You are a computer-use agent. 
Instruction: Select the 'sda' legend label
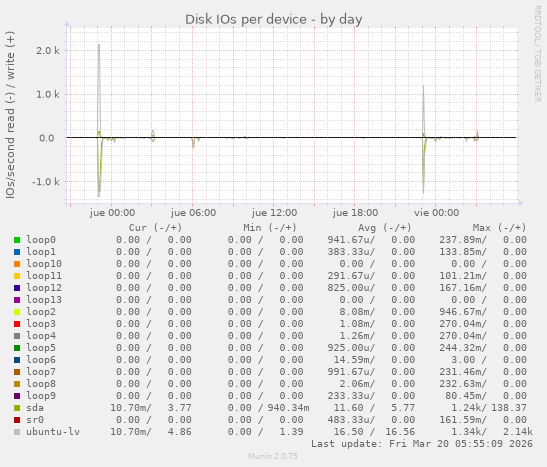tap(35, 408)
